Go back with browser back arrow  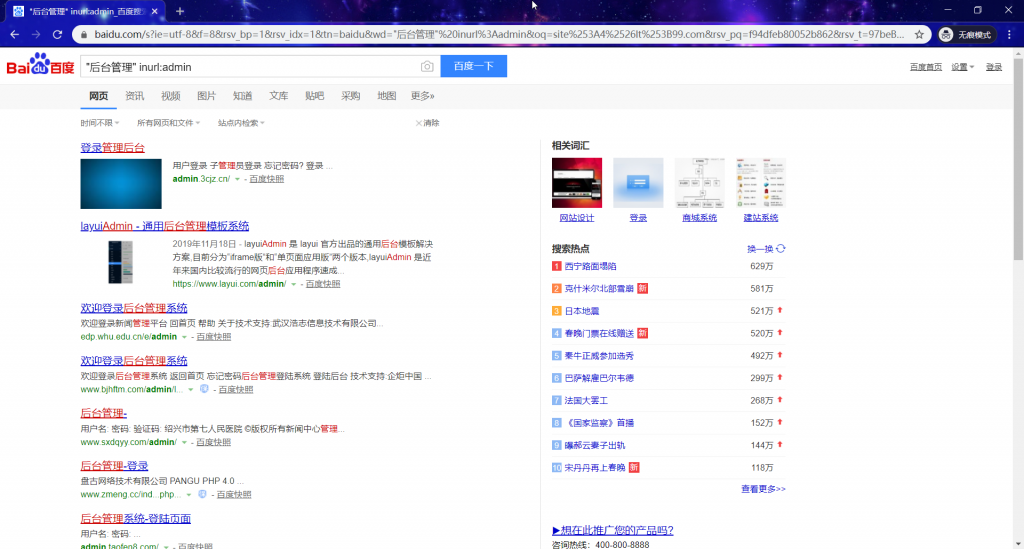point(15,35)
